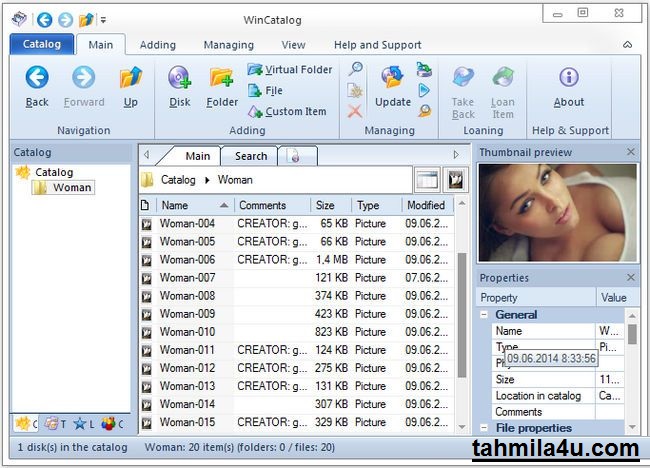Click the file list scroll down arrow
This screenshot has height=468, width=650.
462,427
